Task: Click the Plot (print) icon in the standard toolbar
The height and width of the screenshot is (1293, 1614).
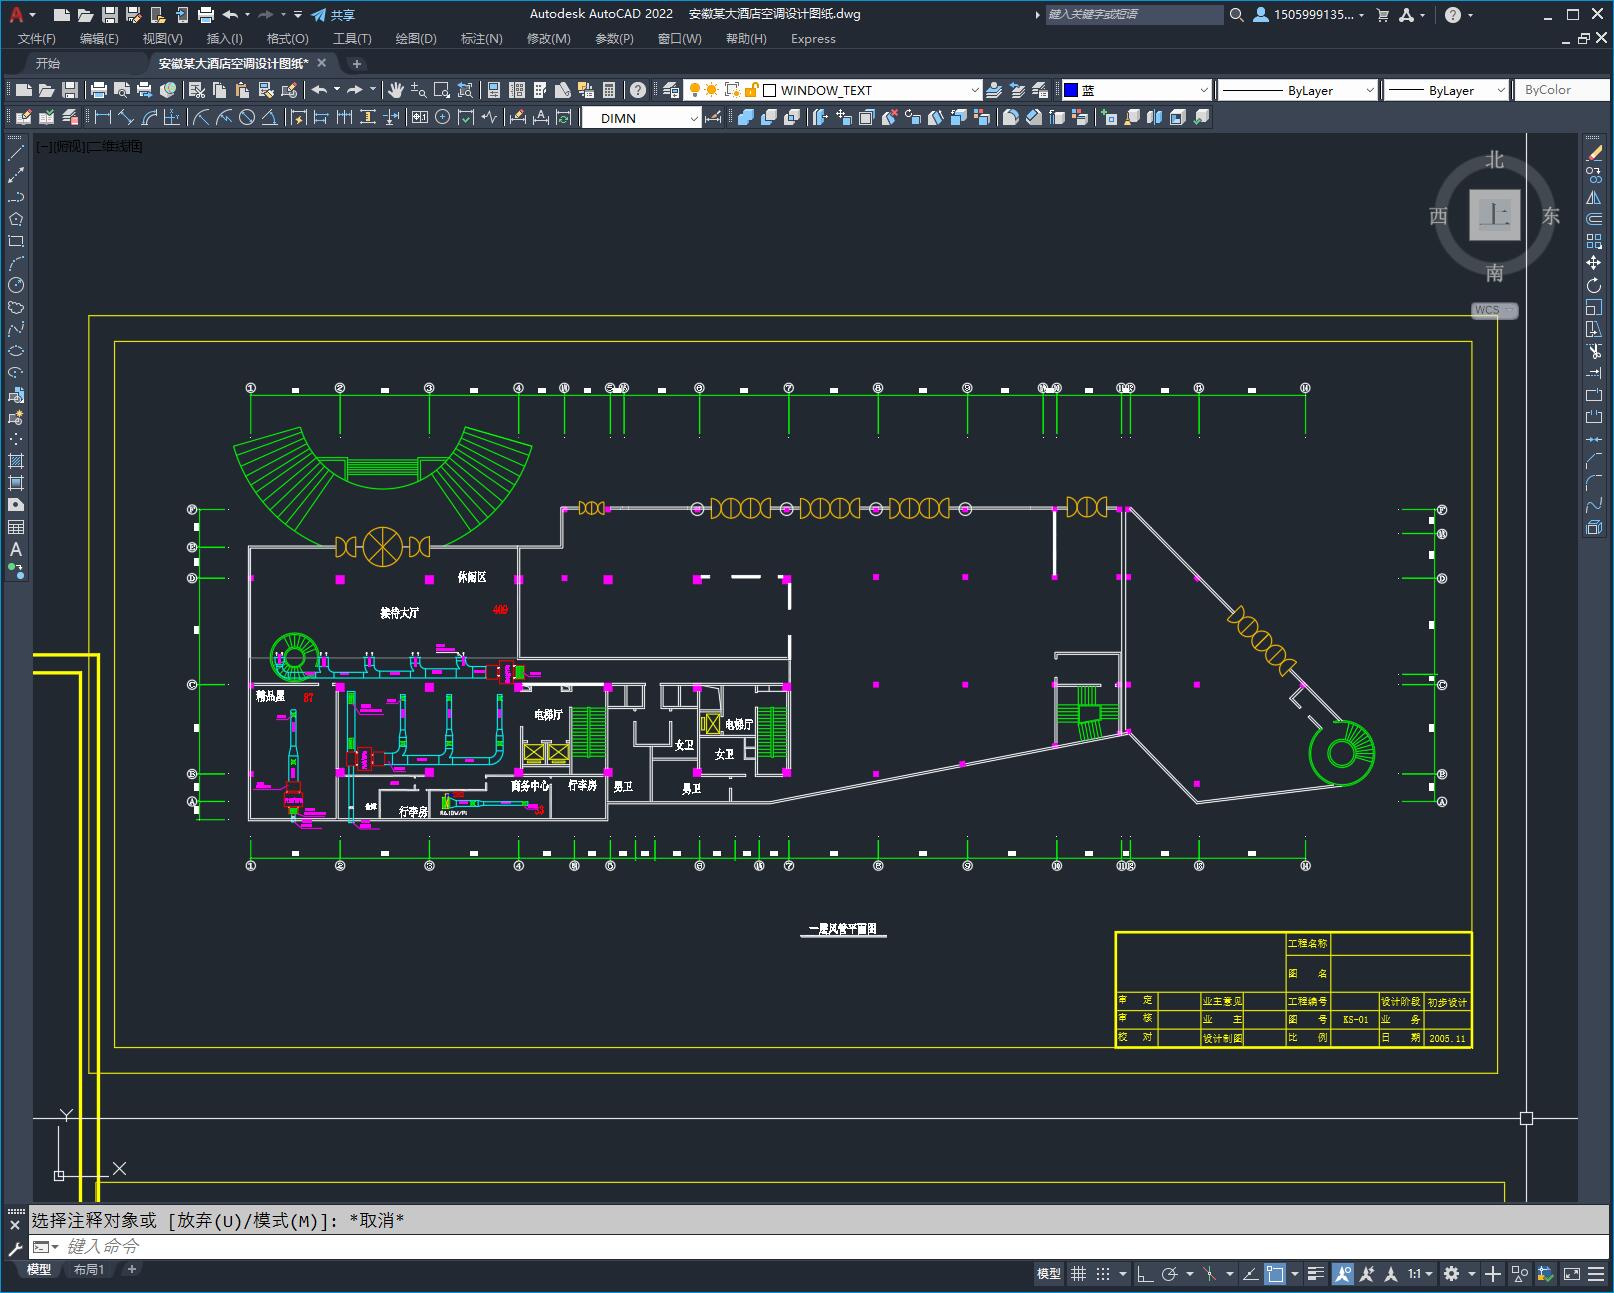Action: pyautogui.click(x=98, y=90)
